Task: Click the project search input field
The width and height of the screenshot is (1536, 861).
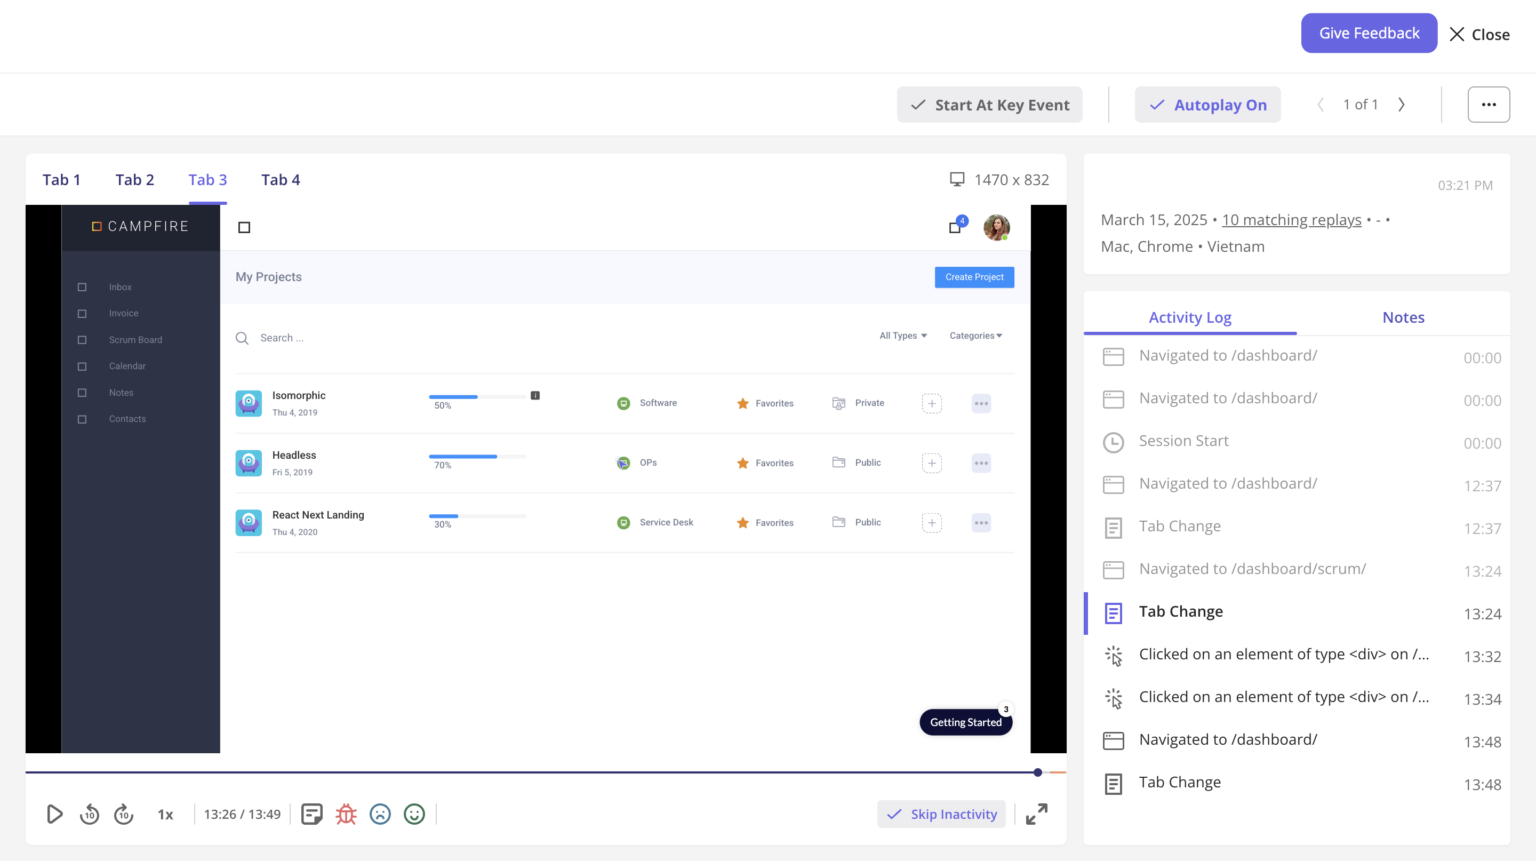Action: 300,337
